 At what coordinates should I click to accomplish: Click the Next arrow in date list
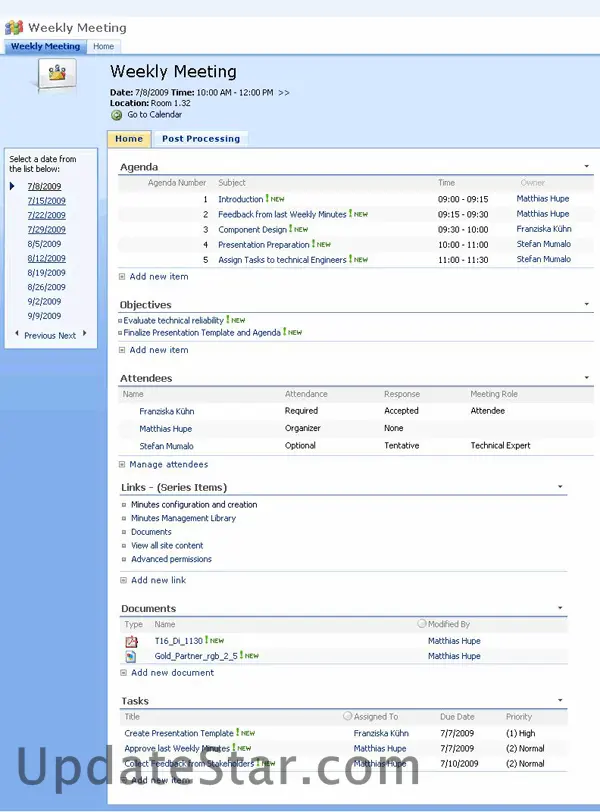(x=85, y=334)
